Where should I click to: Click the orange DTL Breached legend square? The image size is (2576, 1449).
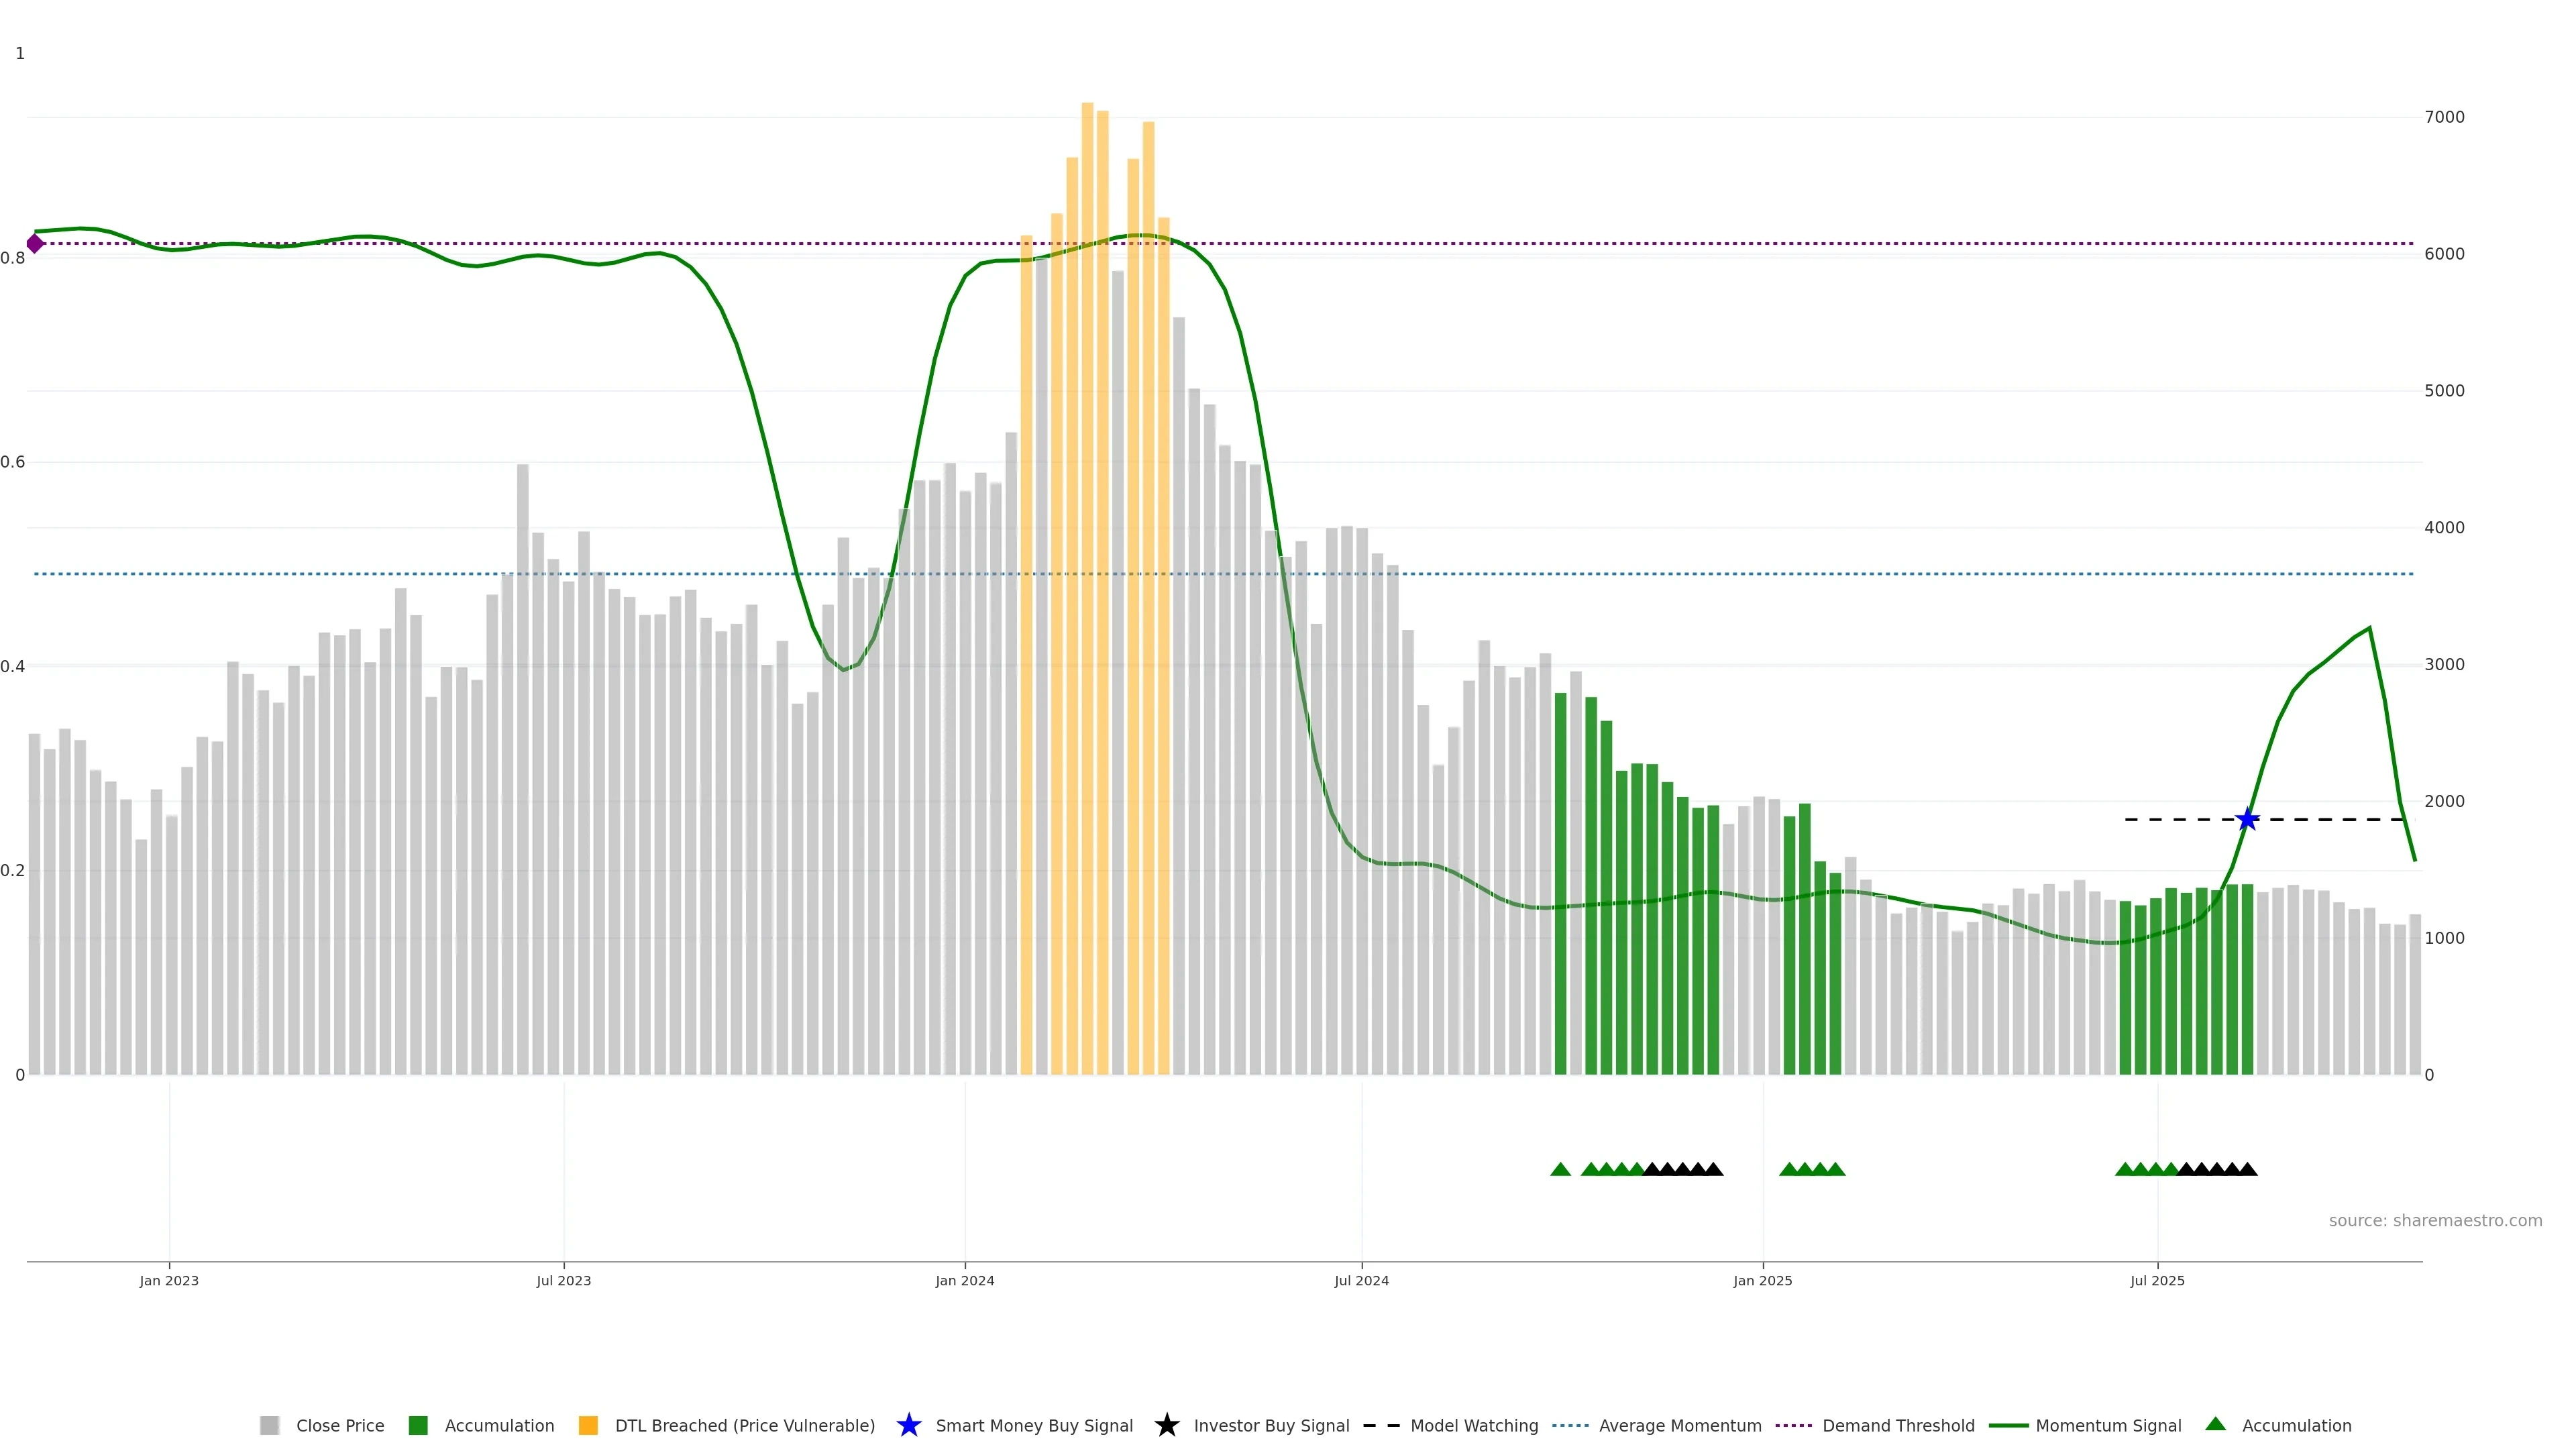588,1425
